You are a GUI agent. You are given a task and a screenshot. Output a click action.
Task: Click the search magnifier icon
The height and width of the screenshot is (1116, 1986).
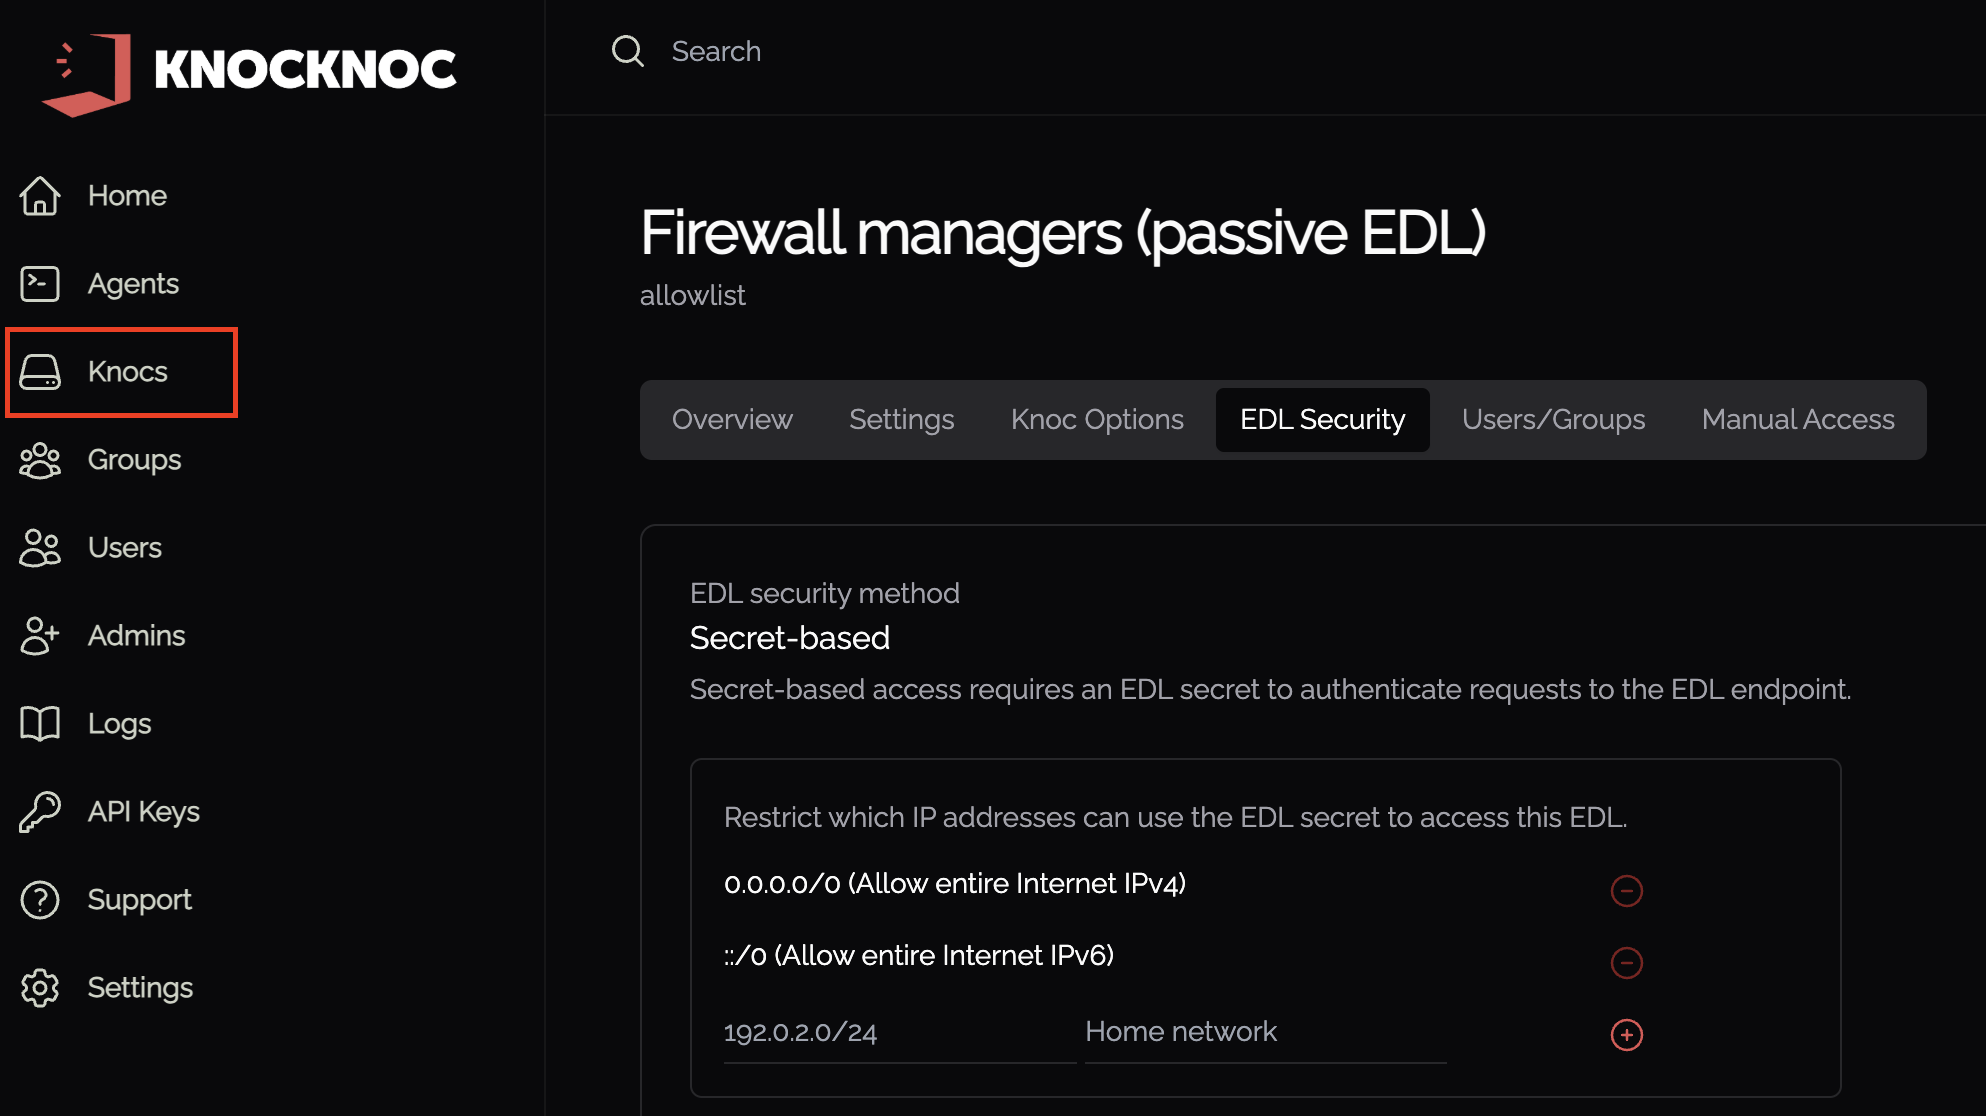coord(628,51)
